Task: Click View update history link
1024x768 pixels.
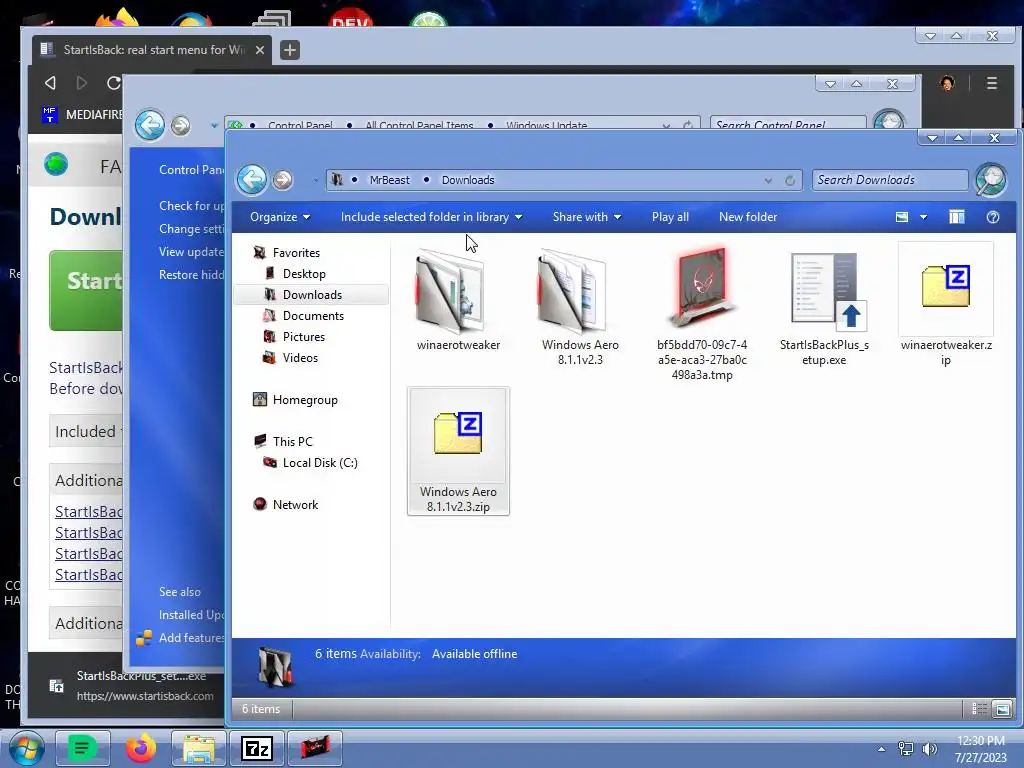Action: click(x=191, y=252)
